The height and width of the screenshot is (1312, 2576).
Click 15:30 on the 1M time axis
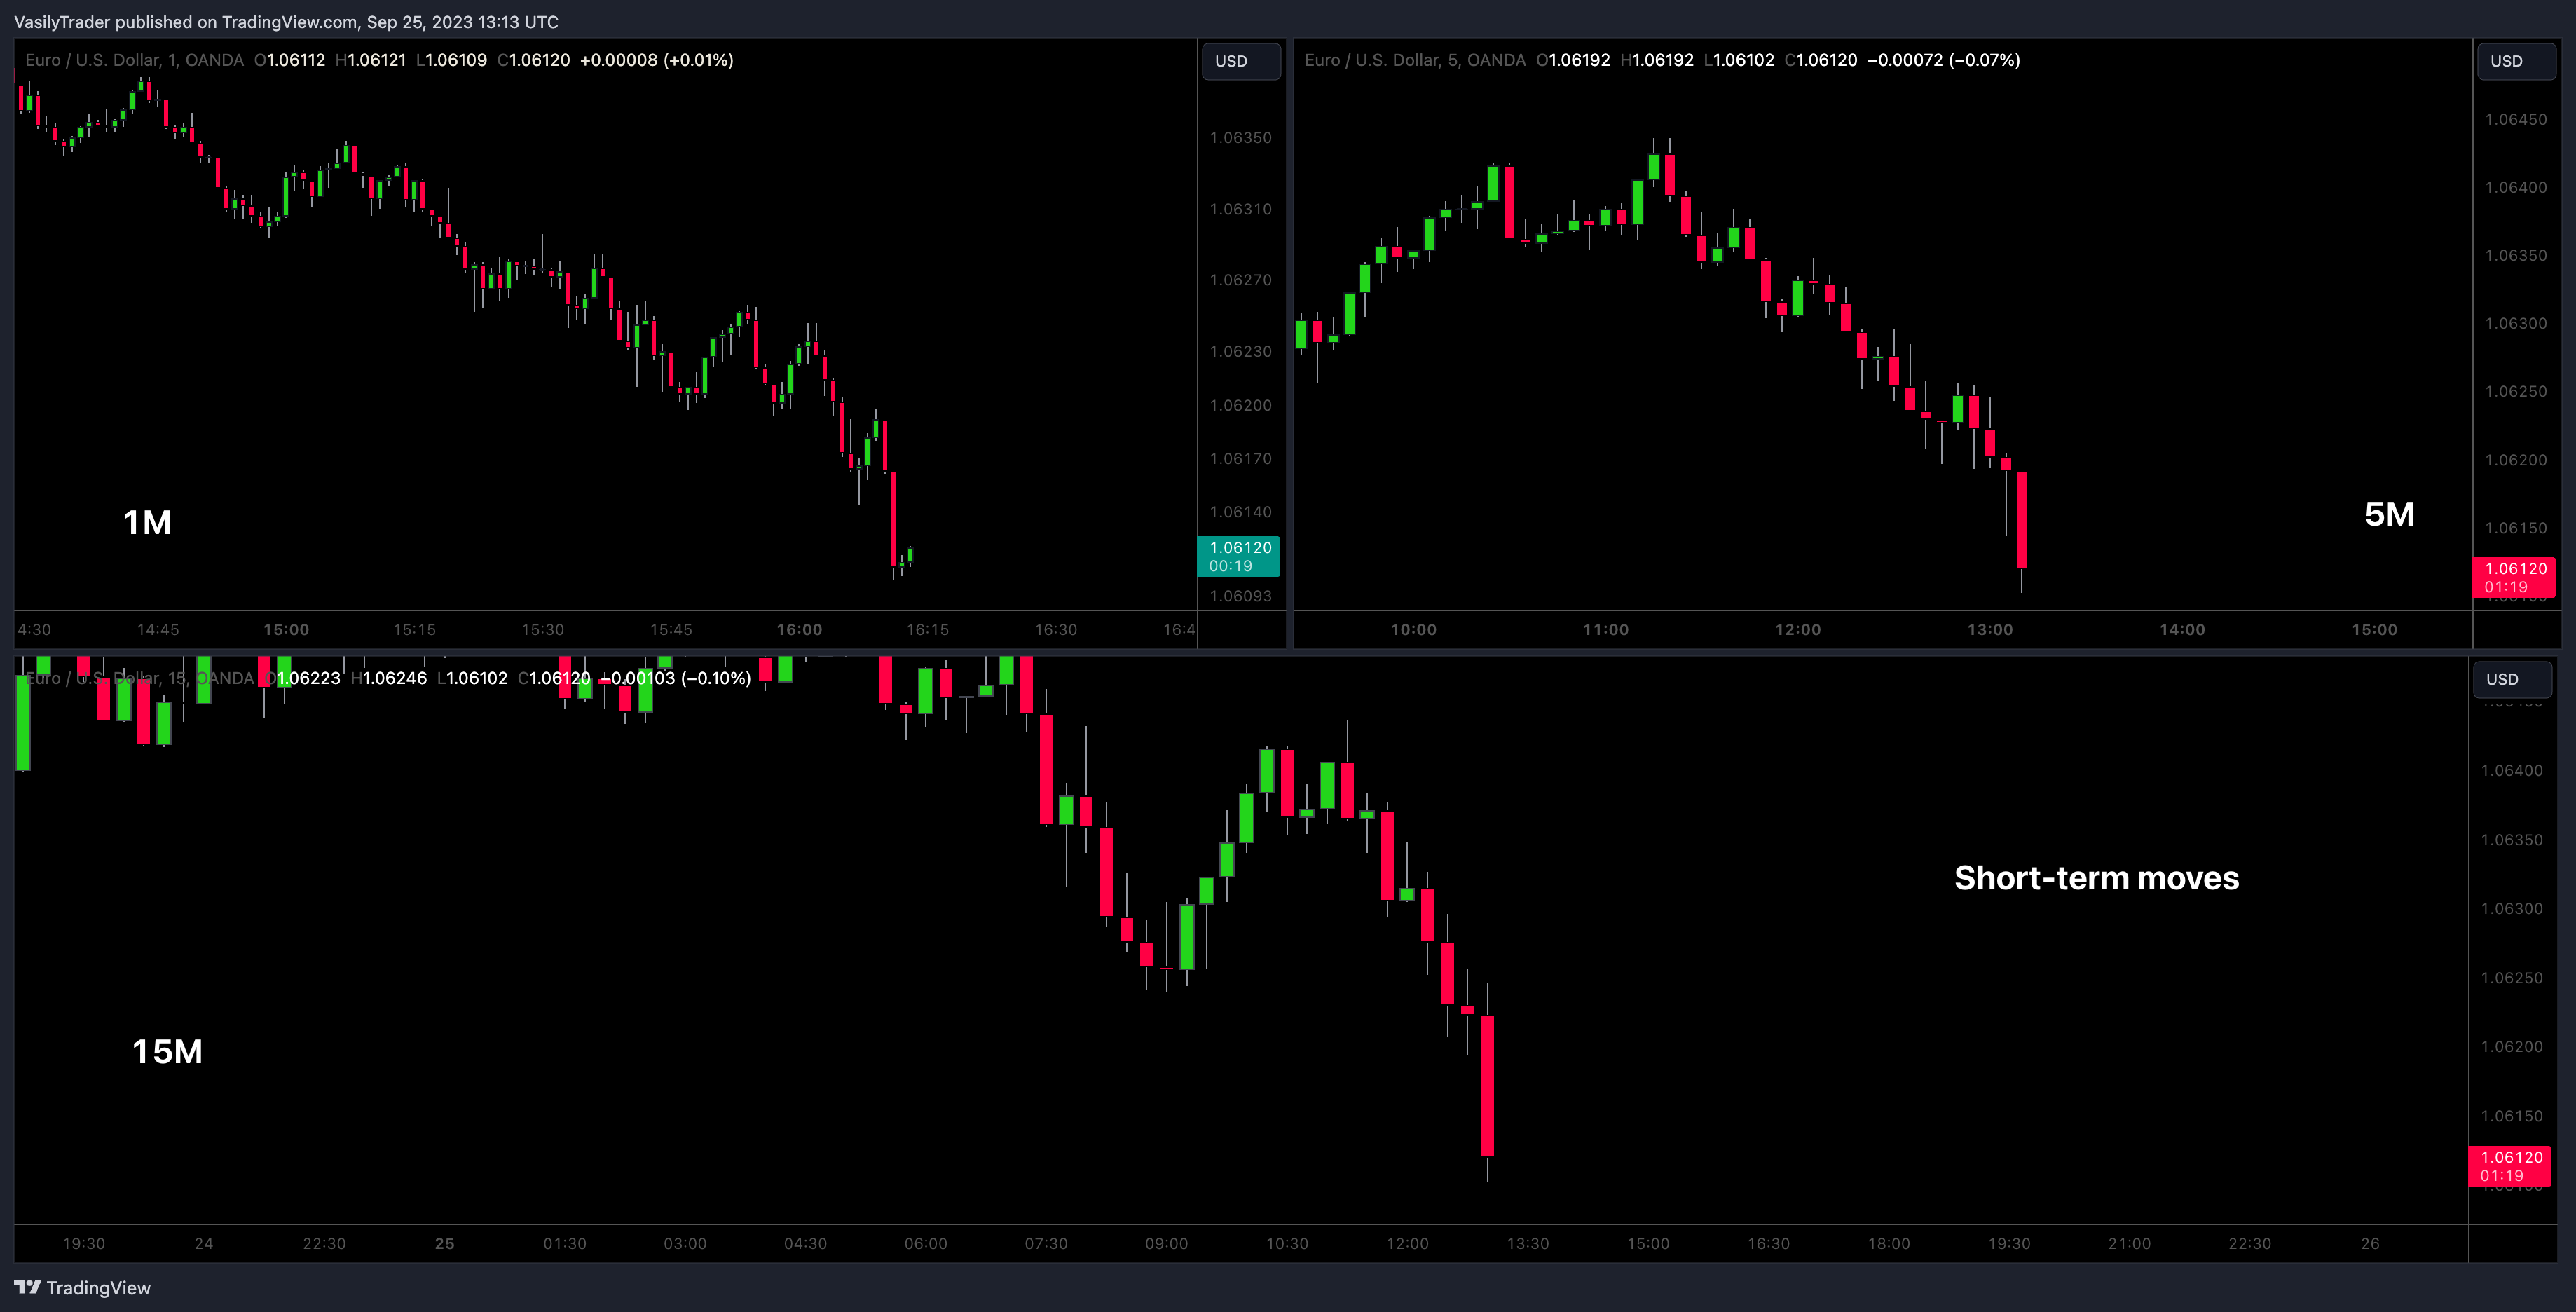pyautogui.click(x=542, y=630)
